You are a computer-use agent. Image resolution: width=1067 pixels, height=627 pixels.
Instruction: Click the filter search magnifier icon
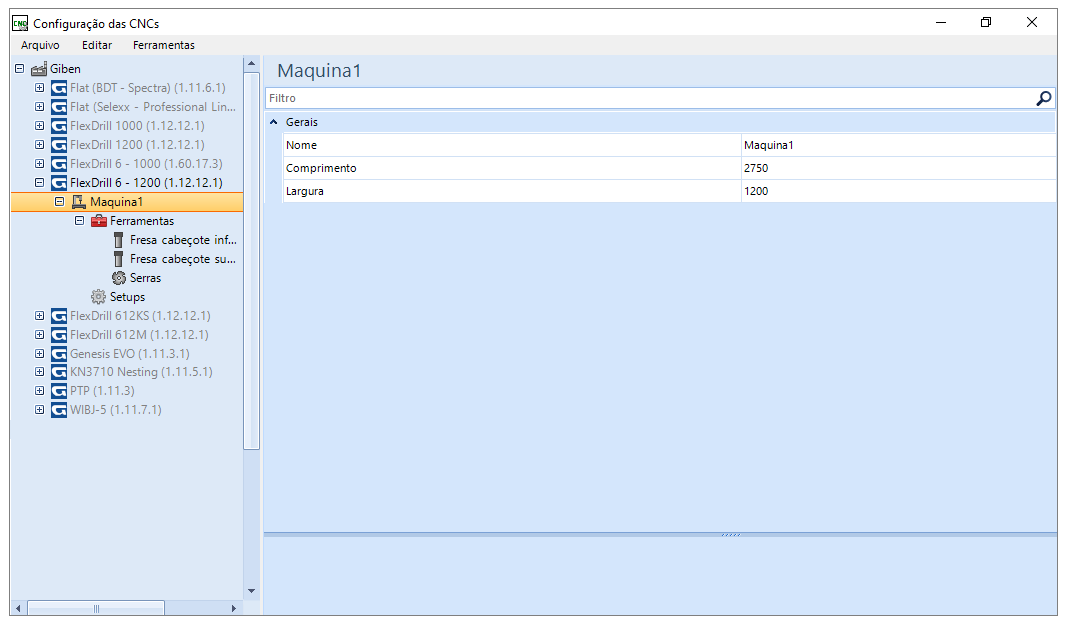1043,99
